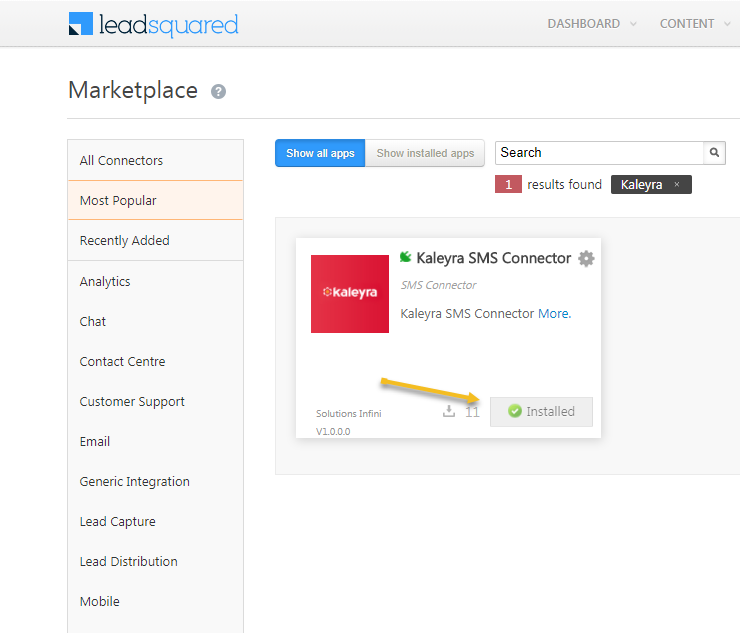Click the Kaleyra search tag label
Viewport: 740px width, 633px height.
641,185
